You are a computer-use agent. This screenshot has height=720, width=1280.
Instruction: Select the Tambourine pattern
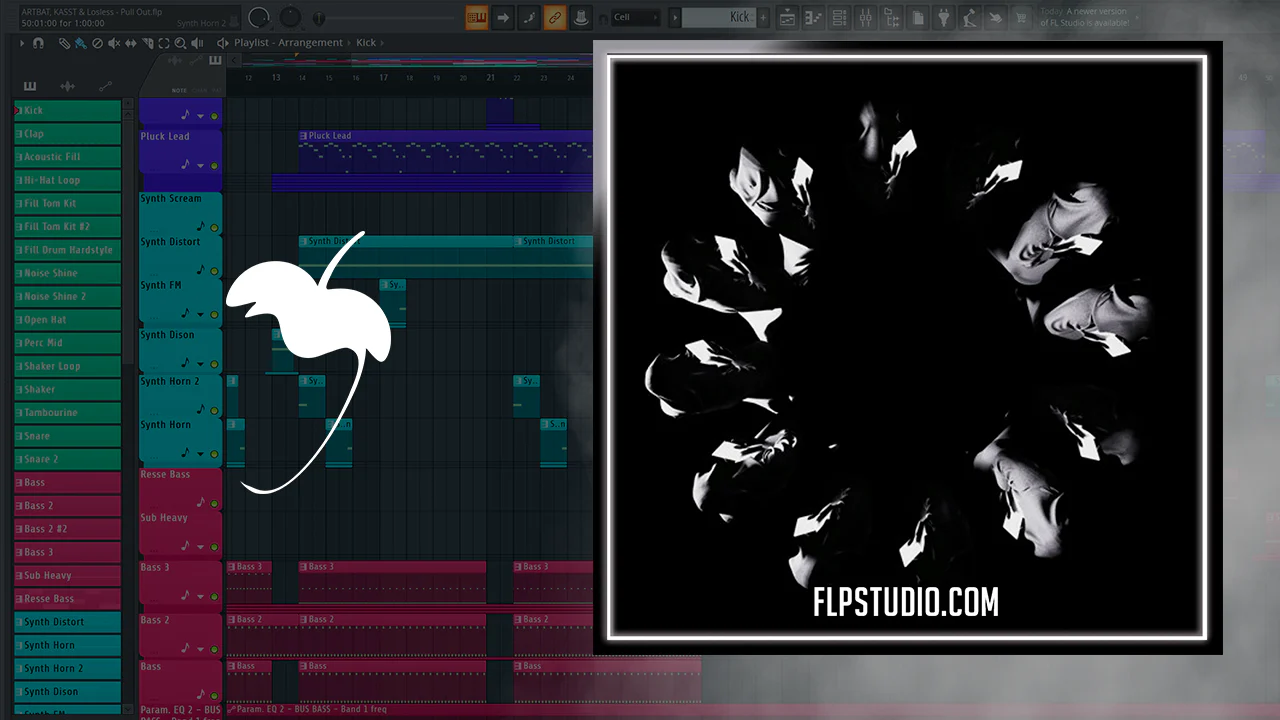[x=67, y=412]
